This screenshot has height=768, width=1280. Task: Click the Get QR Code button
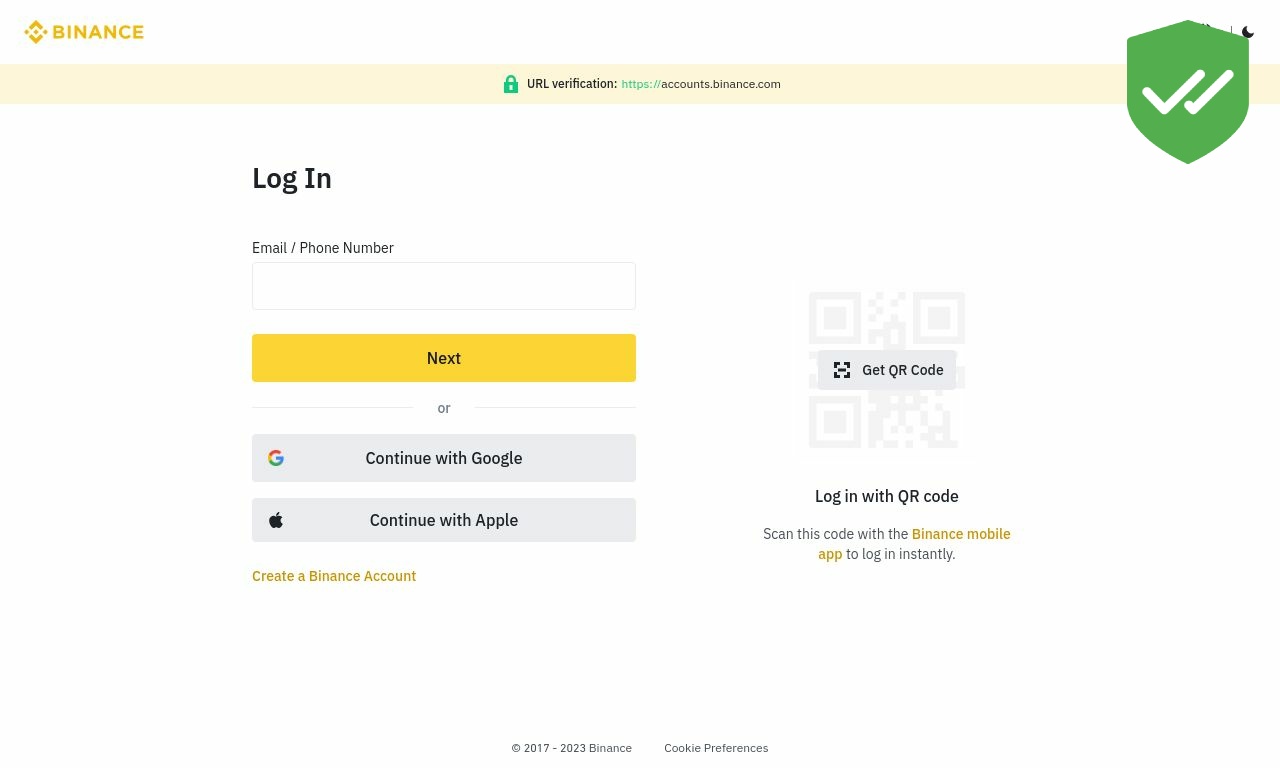coord(887,370)
